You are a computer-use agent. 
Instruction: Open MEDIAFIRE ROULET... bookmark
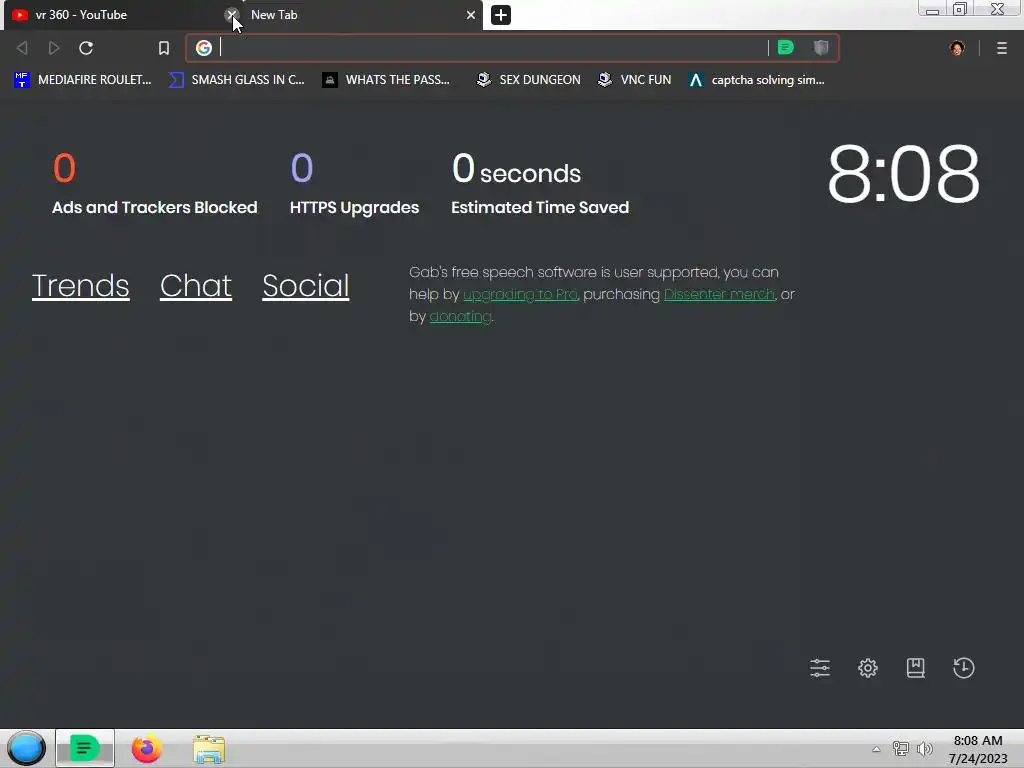82,80
